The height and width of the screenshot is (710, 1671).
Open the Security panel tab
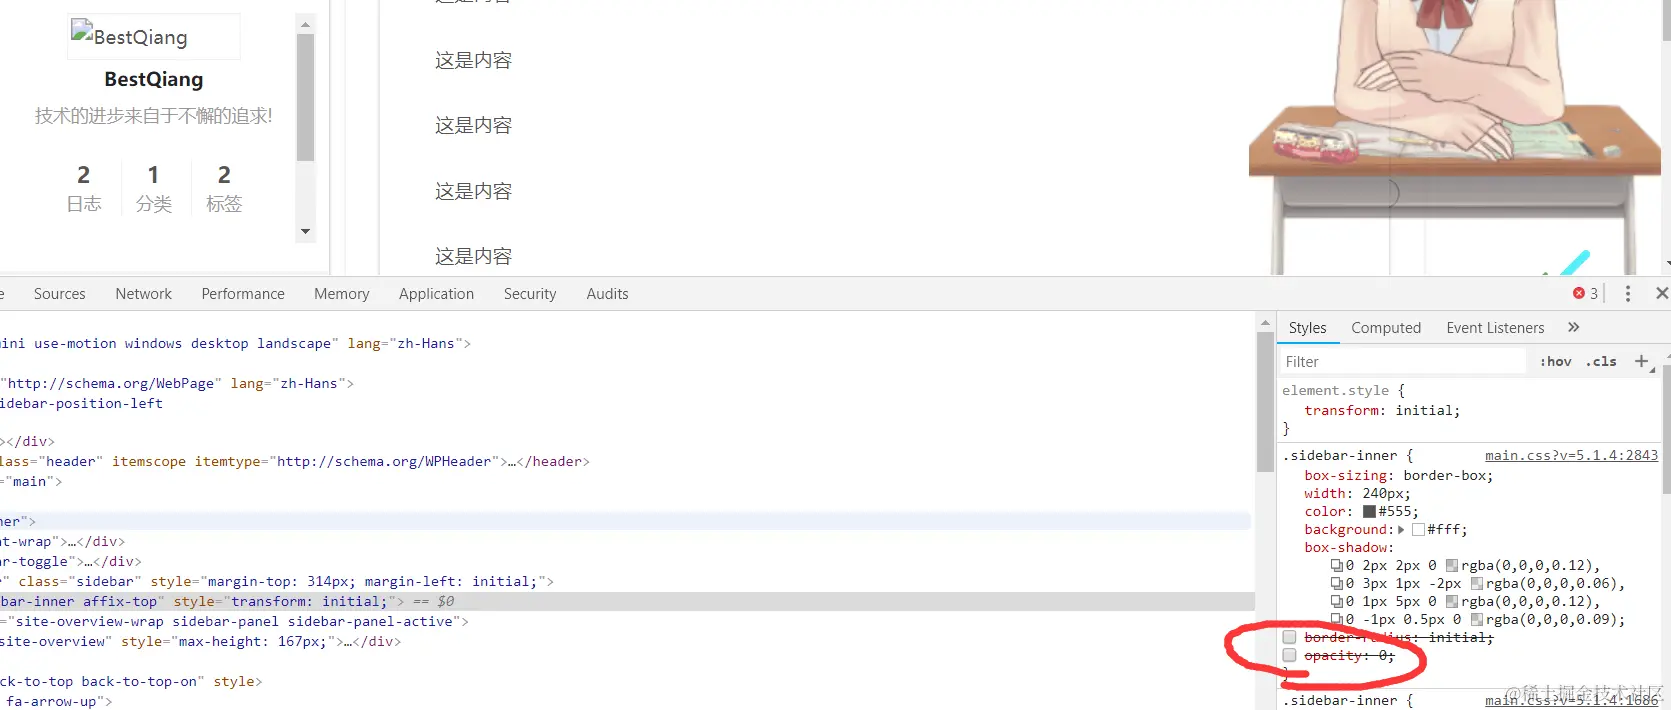coord(530,293)
